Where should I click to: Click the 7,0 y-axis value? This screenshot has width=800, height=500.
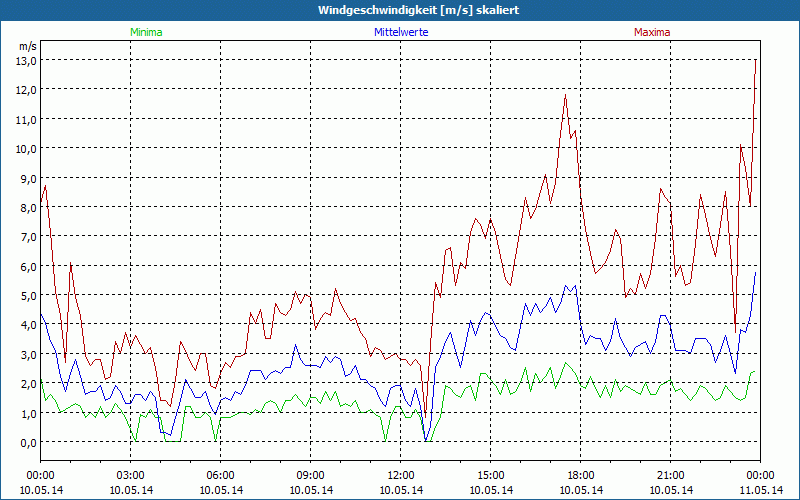coord(29,237)
